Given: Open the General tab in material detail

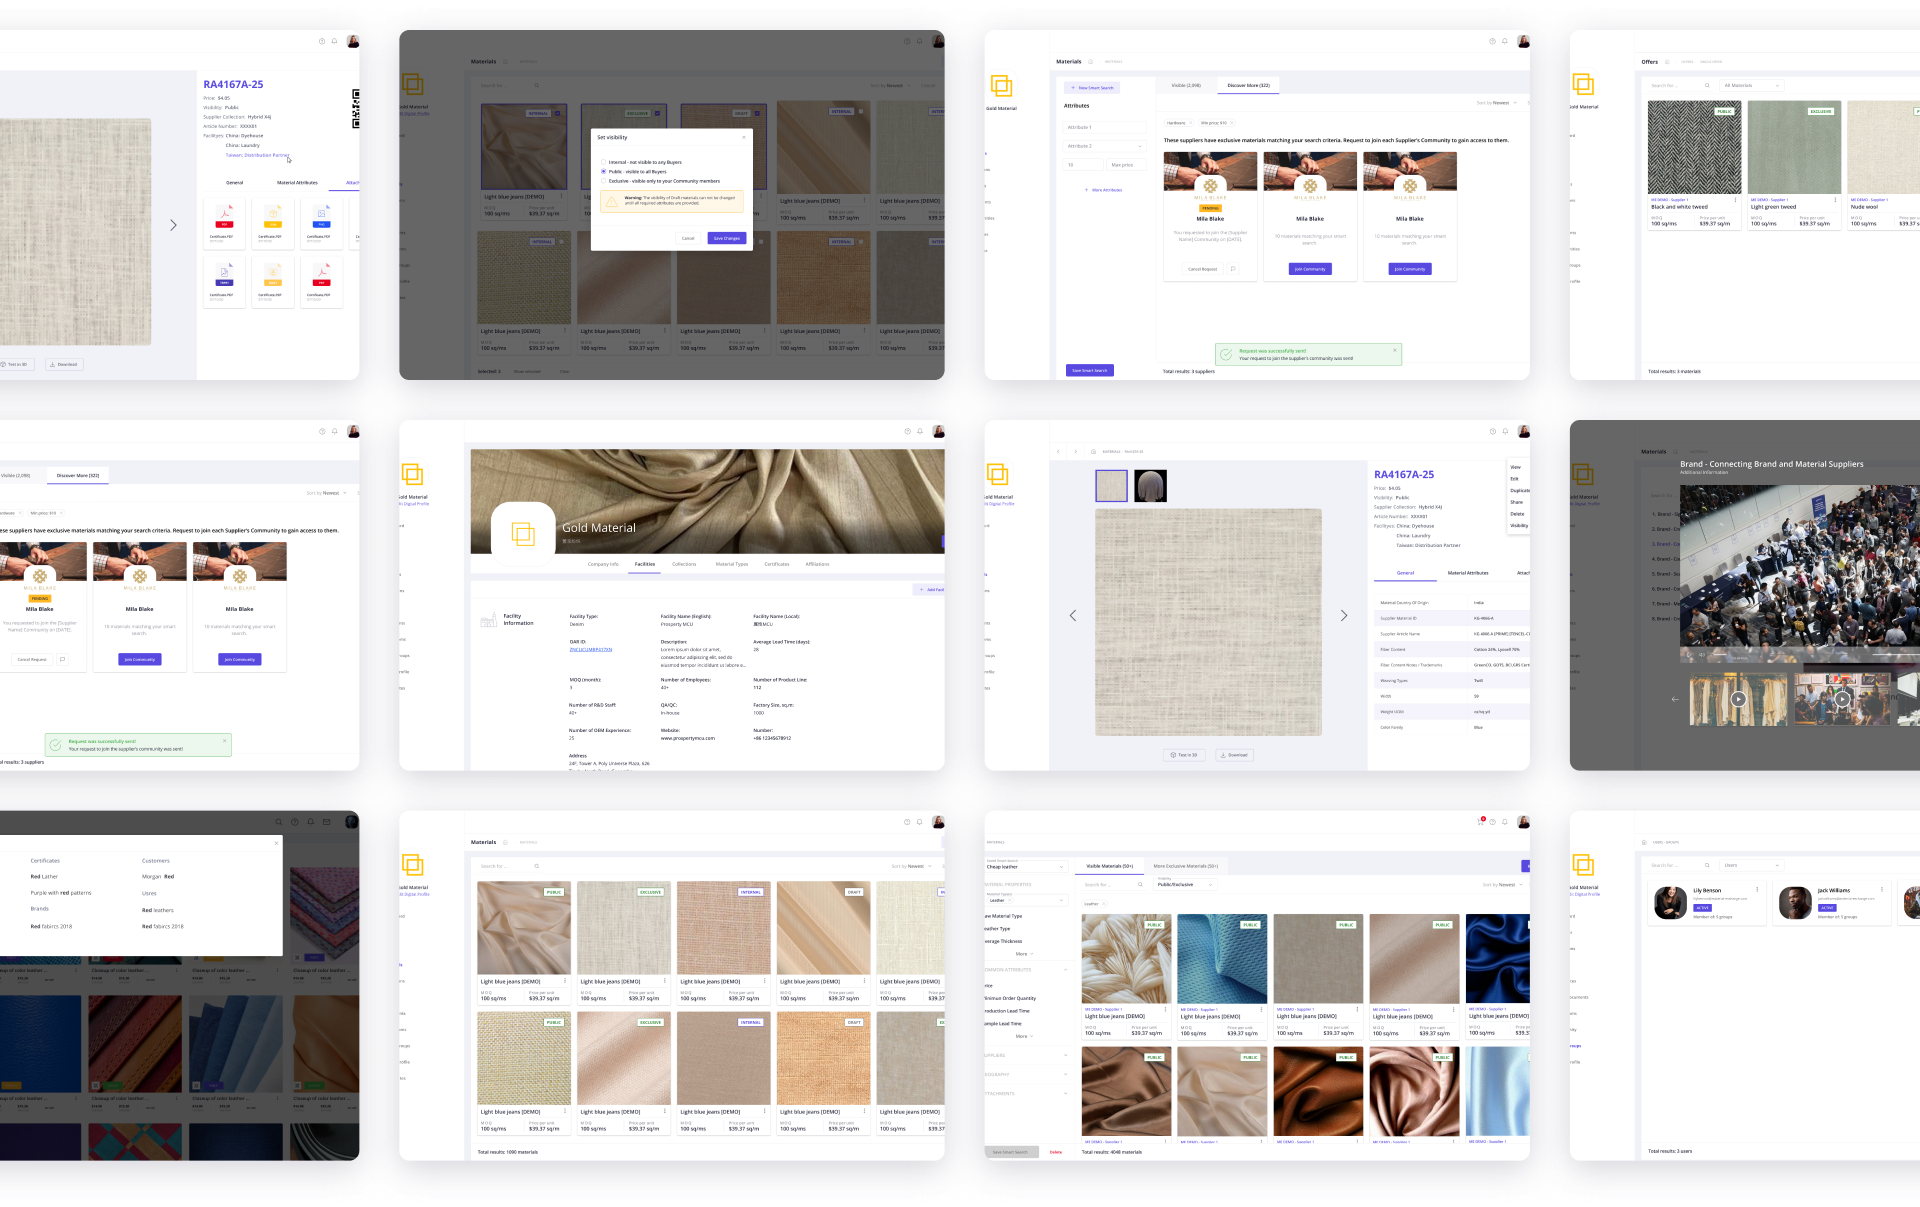Looking at the screenshot, I should (1405, 573).
